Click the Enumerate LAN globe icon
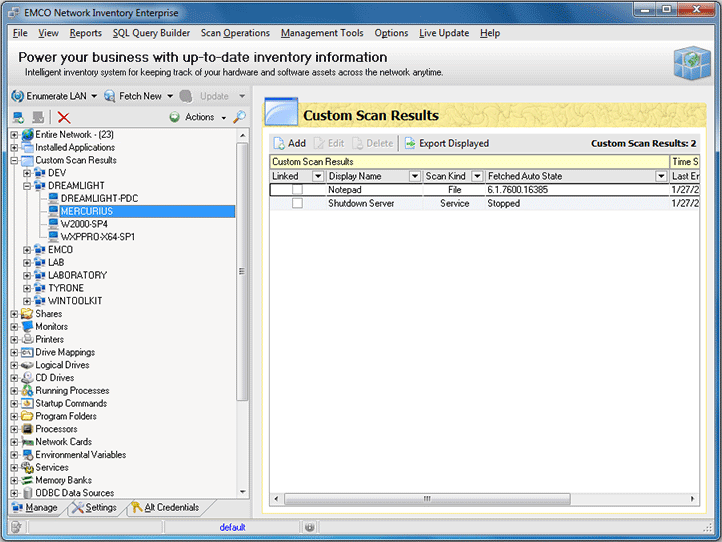The image size is (722, 542). point(18,96)
